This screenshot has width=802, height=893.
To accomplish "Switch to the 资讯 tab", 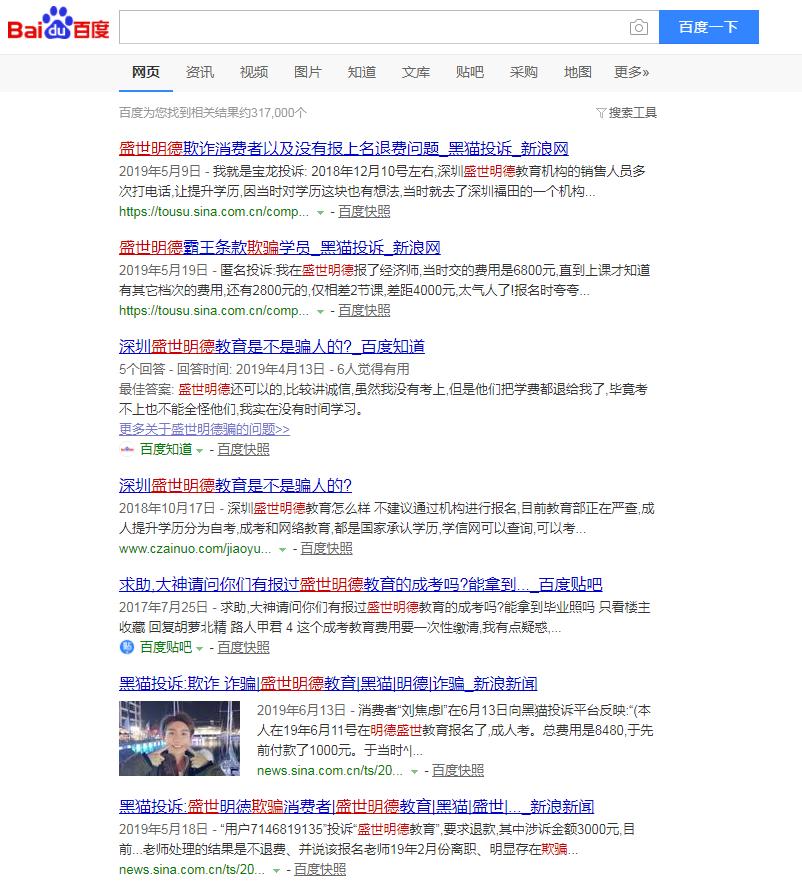I will coord(200,72).
